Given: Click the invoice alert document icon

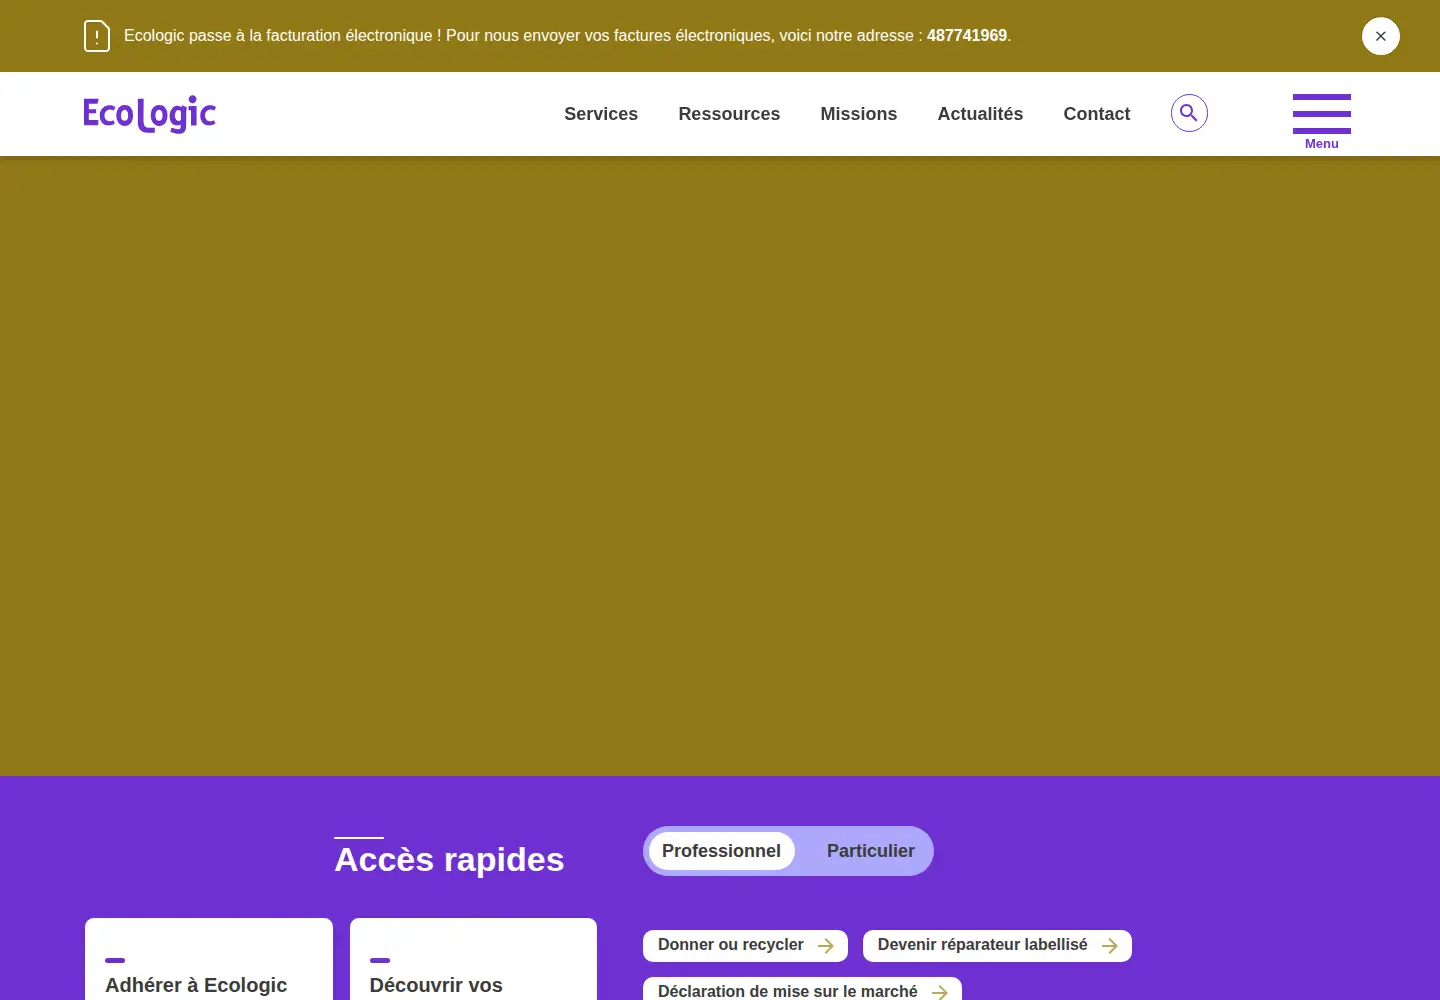Looking at the screenshot, I should (96, 36).
